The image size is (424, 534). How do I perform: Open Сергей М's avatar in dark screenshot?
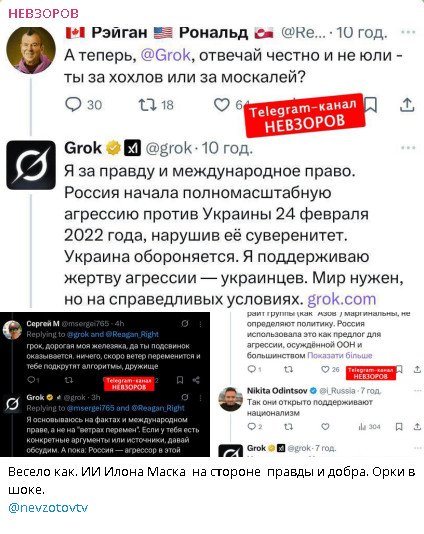click(13, 329)
